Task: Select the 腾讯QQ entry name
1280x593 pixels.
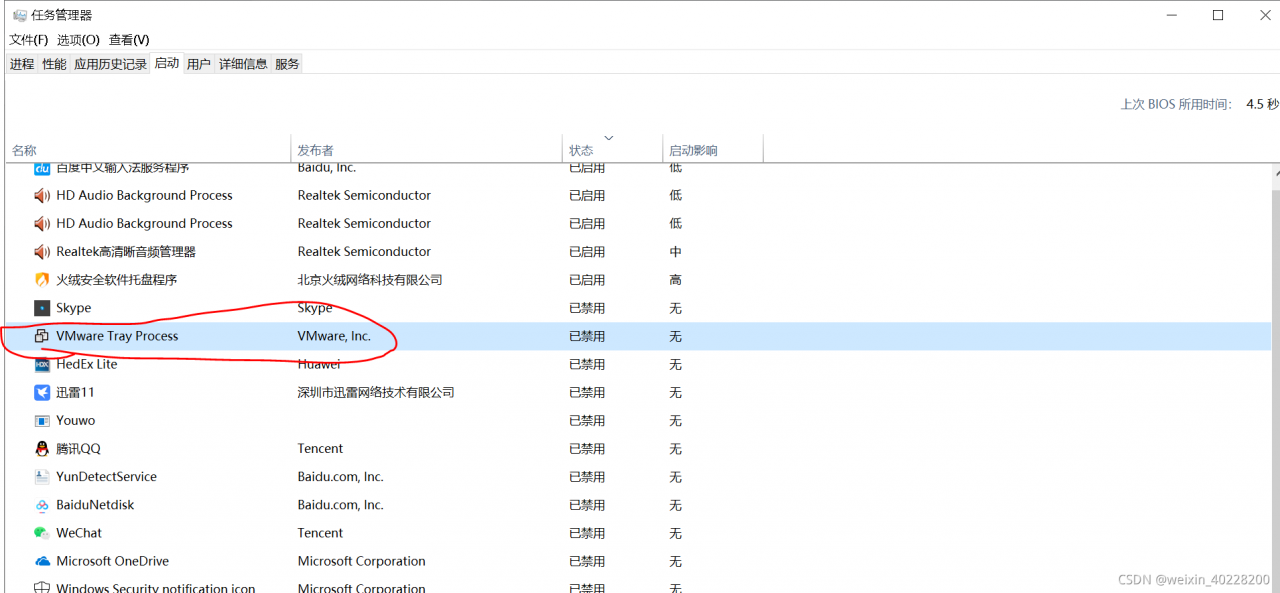Action: (x=78, y=449)
